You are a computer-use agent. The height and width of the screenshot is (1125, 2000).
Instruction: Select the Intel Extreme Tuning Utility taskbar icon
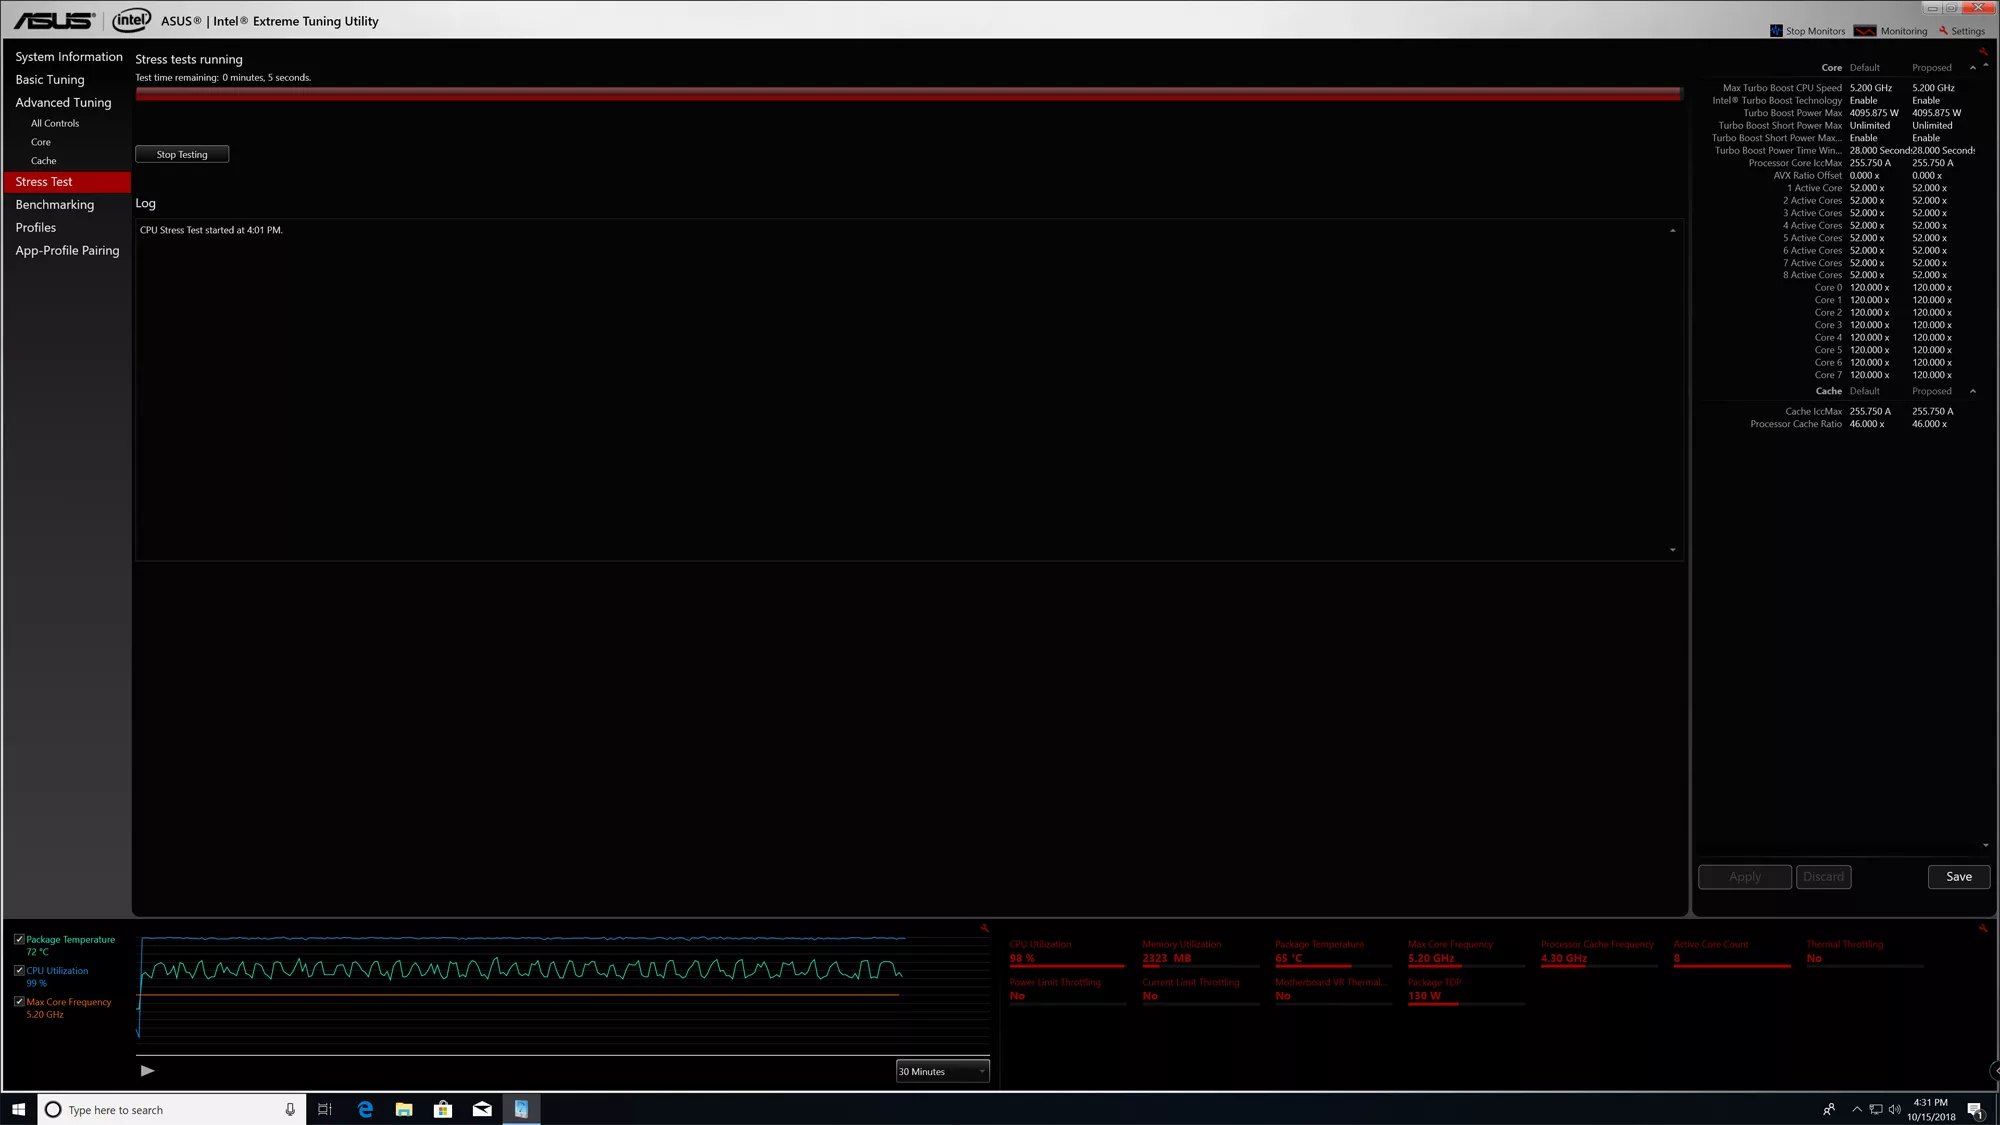[x=521, y=1109]
